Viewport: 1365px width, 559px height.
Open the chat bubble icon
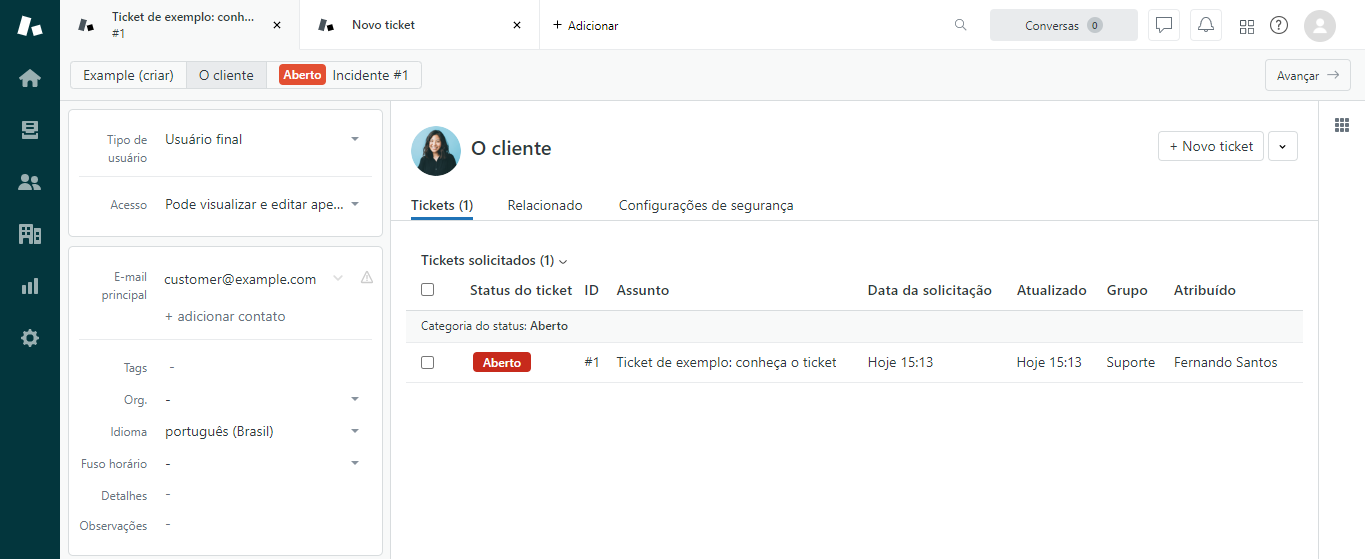pos(1163,25)
